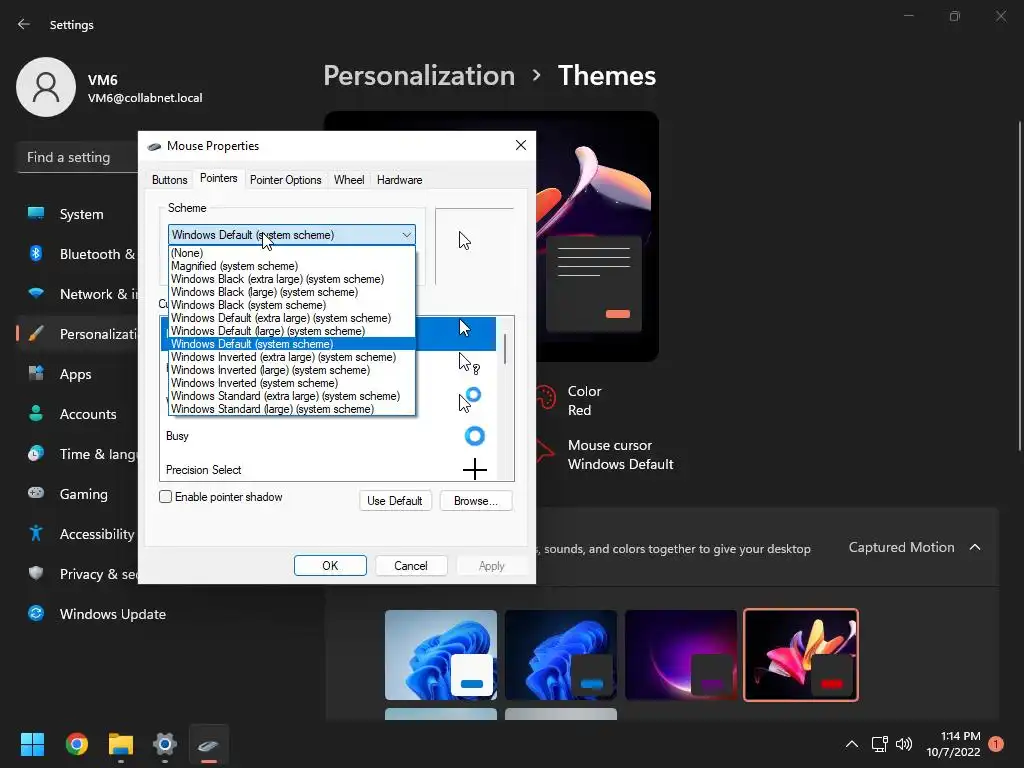Click the Browse... button

[x=475, y=501]
